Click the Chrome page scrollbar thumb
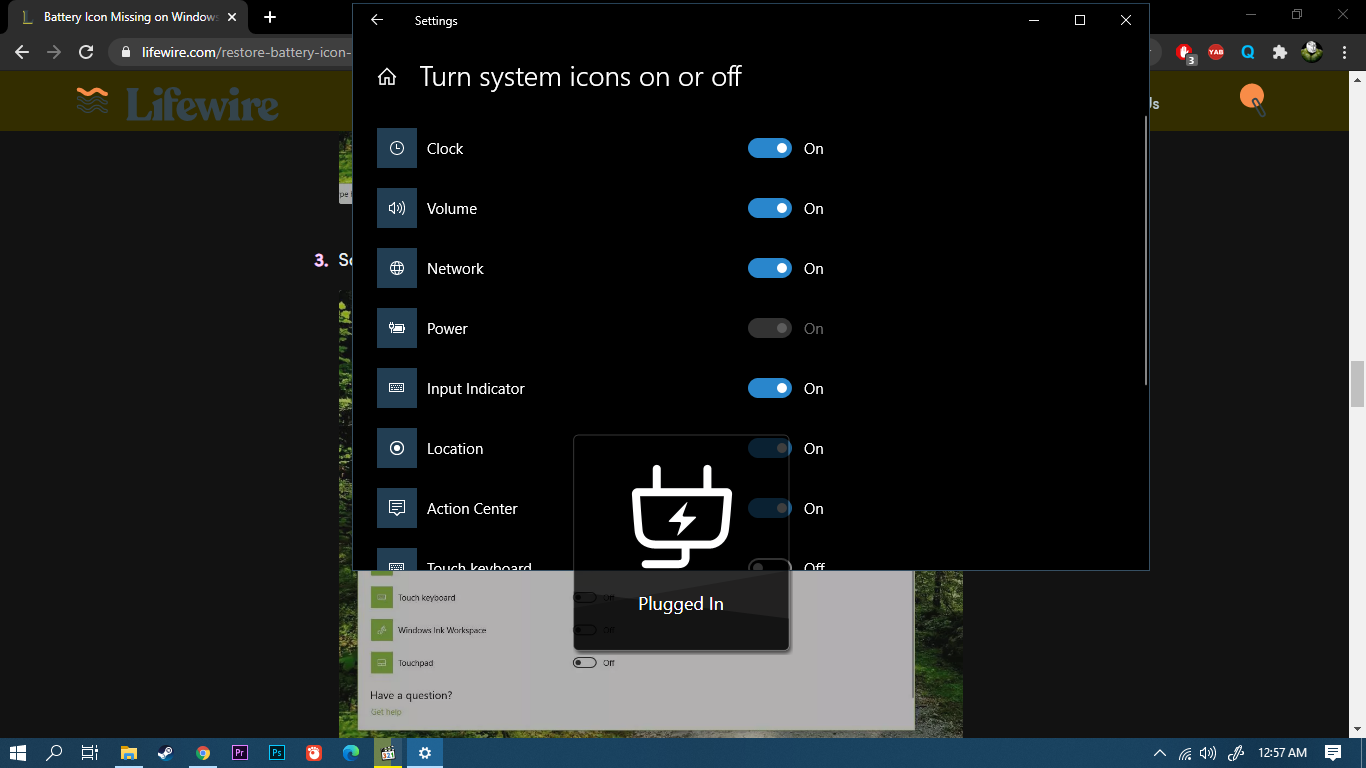The height and width of the screenshot is (768, 1366). point(1357,384)
